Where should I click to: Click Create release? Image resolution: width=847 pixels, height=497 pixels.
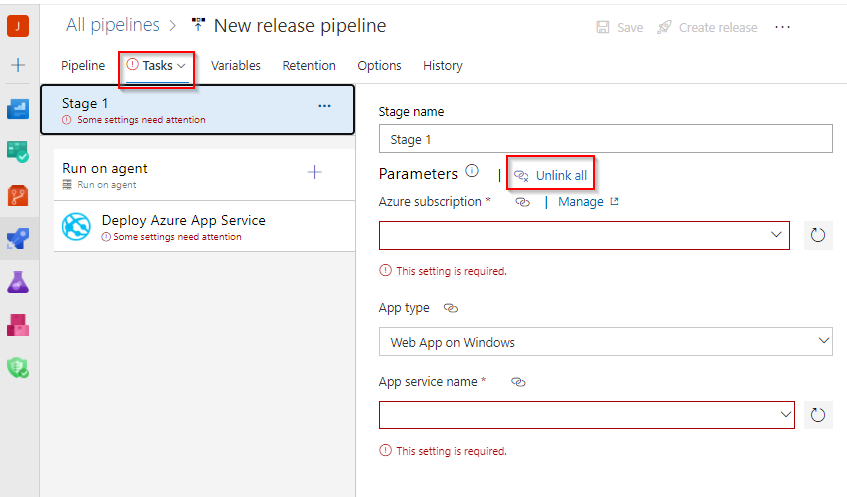pos(707,27)
